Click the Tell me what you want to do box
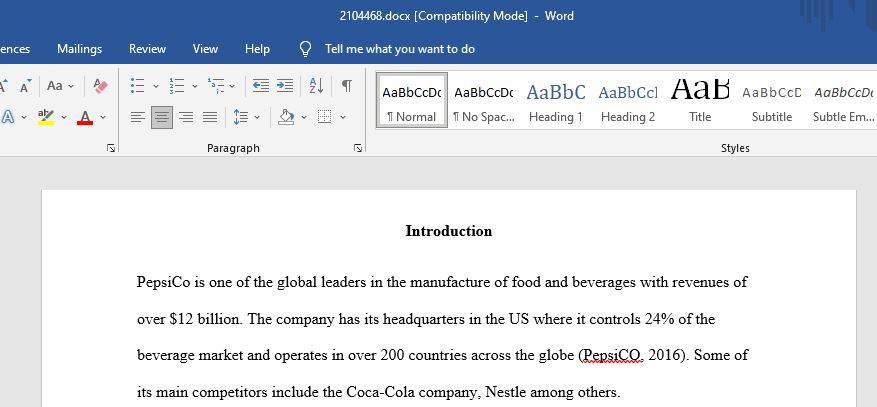This screenshot has width=877, height=407. [400, 49]
